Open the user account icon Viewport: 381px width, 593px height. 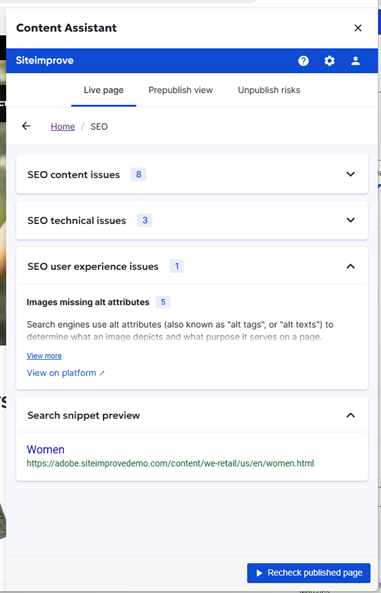pos(355,61)
